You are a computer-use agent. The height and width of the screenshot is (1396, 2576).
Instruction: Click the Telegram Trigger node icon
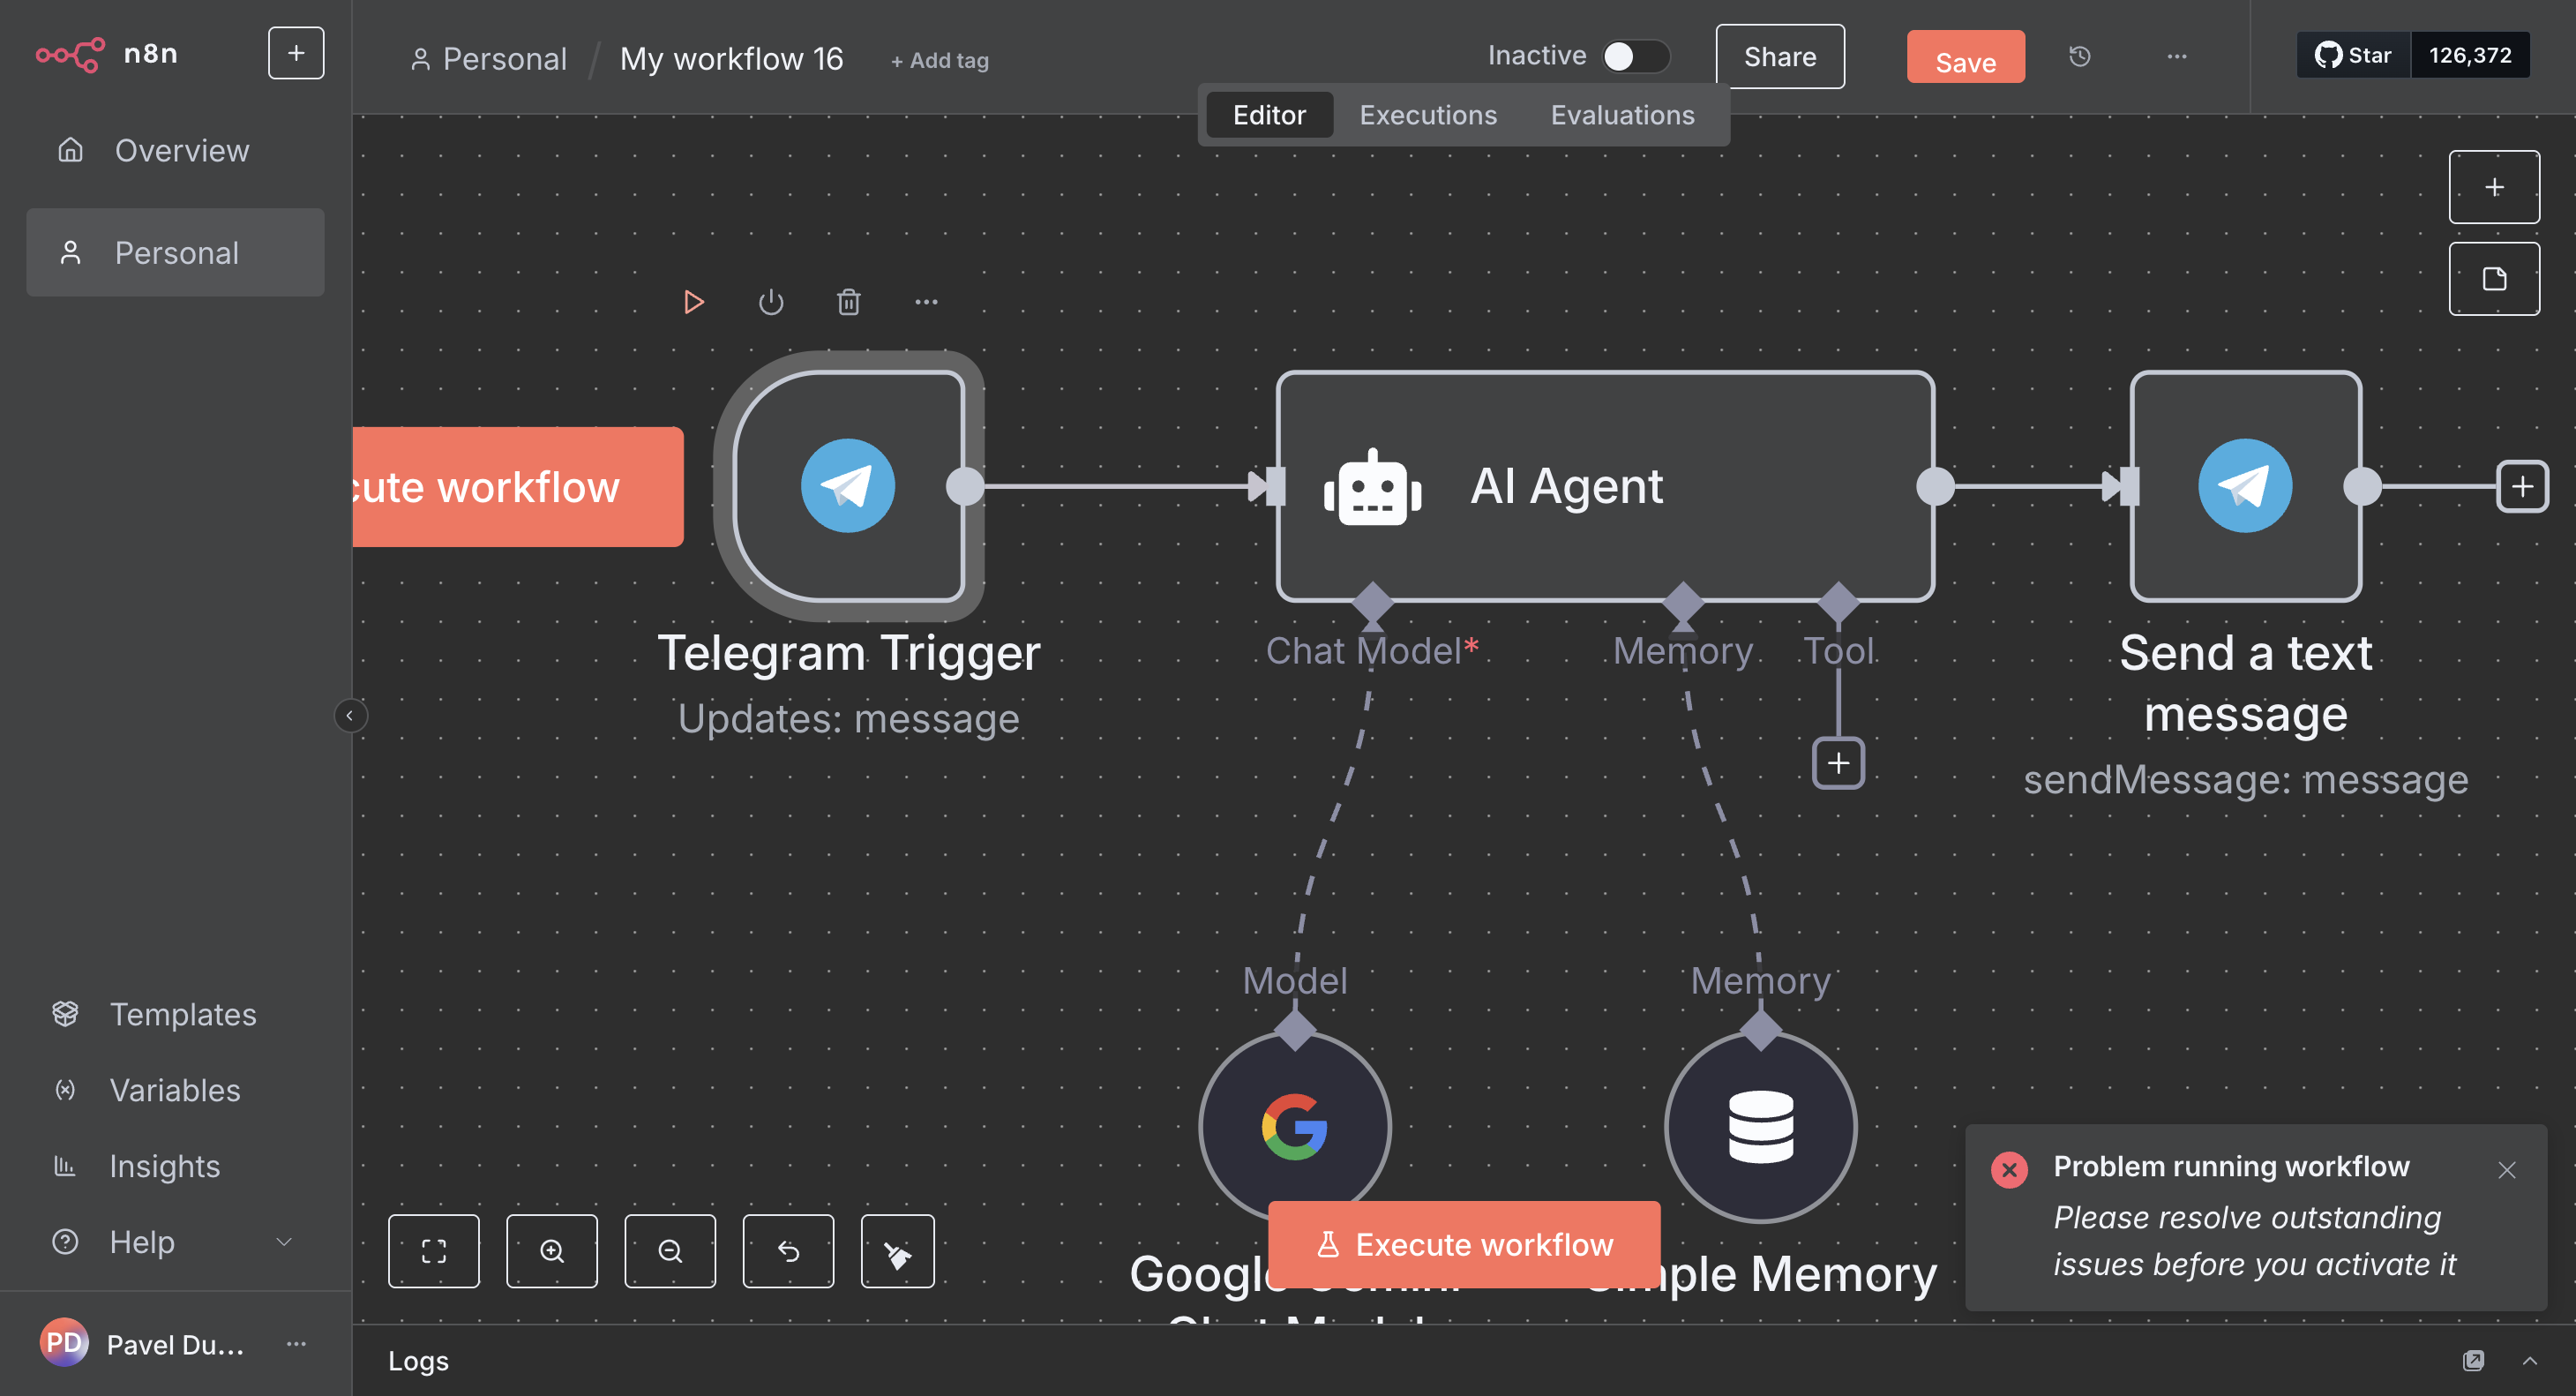(x=847, y=486)
